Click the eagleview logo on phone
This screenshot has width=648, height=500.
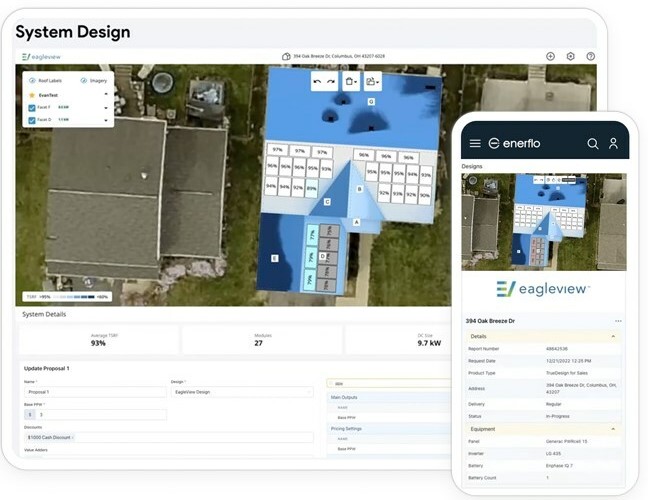(543, 288)
